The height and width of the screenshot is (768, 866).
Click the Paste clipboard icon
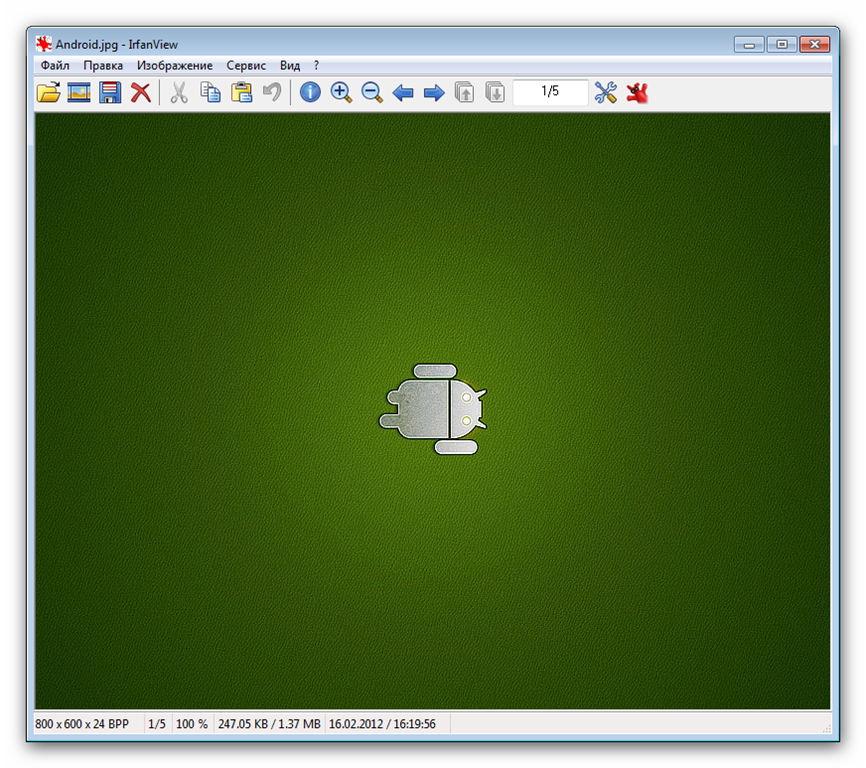click(x=241, y=93)
